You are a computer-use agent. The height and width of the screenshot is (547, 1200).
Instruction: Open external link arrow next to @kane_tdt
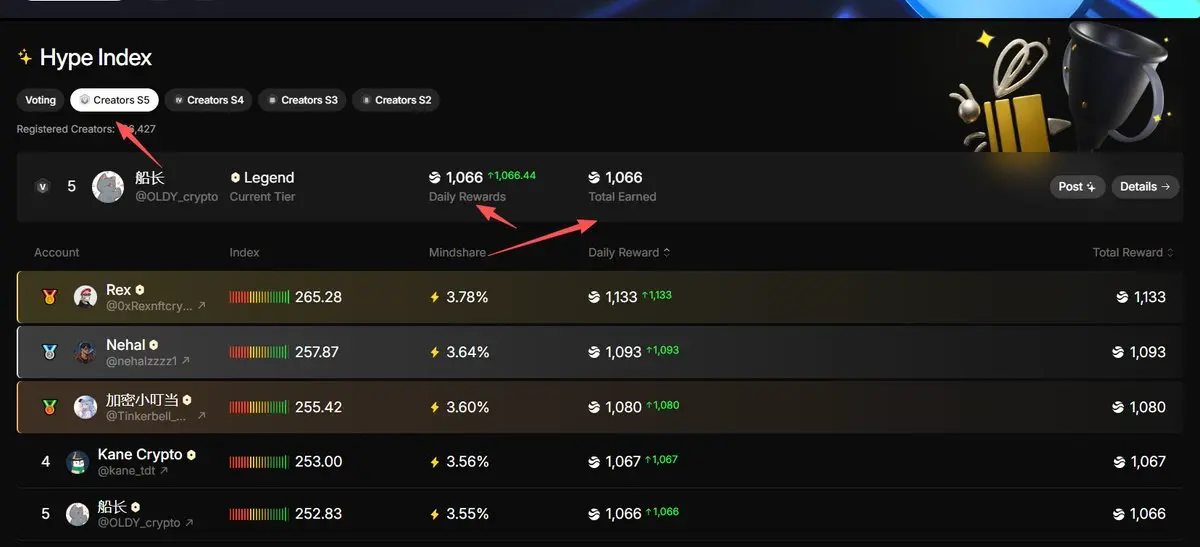click(164, 470)
